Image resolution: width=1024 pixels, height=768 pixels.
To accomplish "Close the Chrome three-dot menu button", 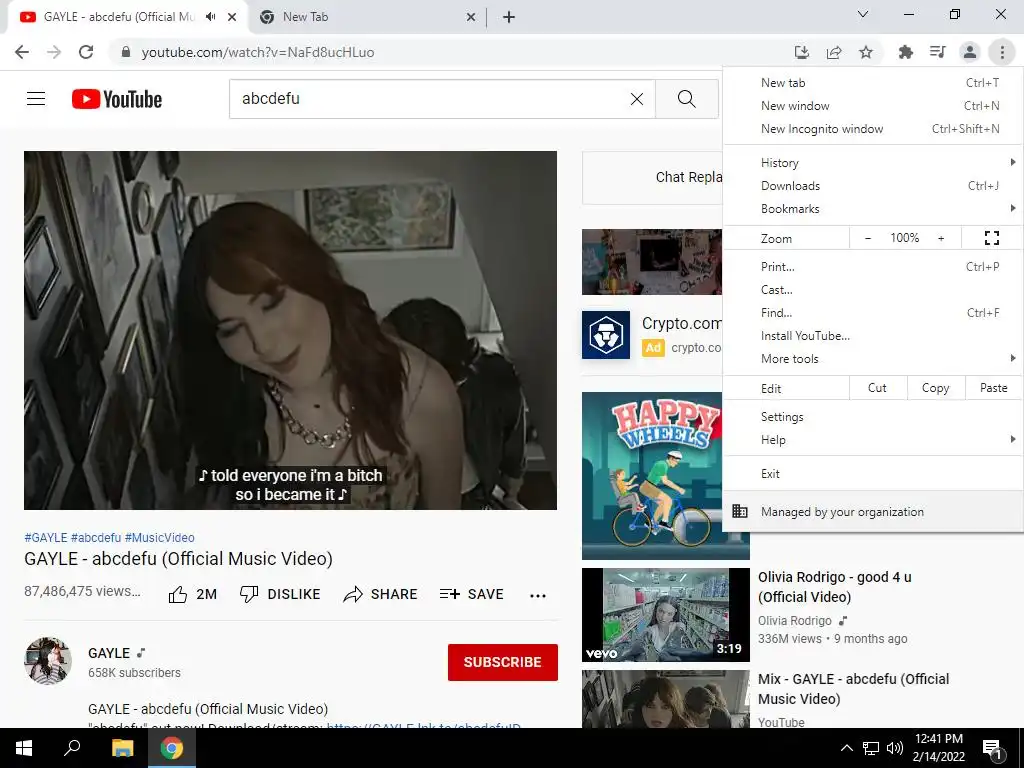I will 1002,52.
